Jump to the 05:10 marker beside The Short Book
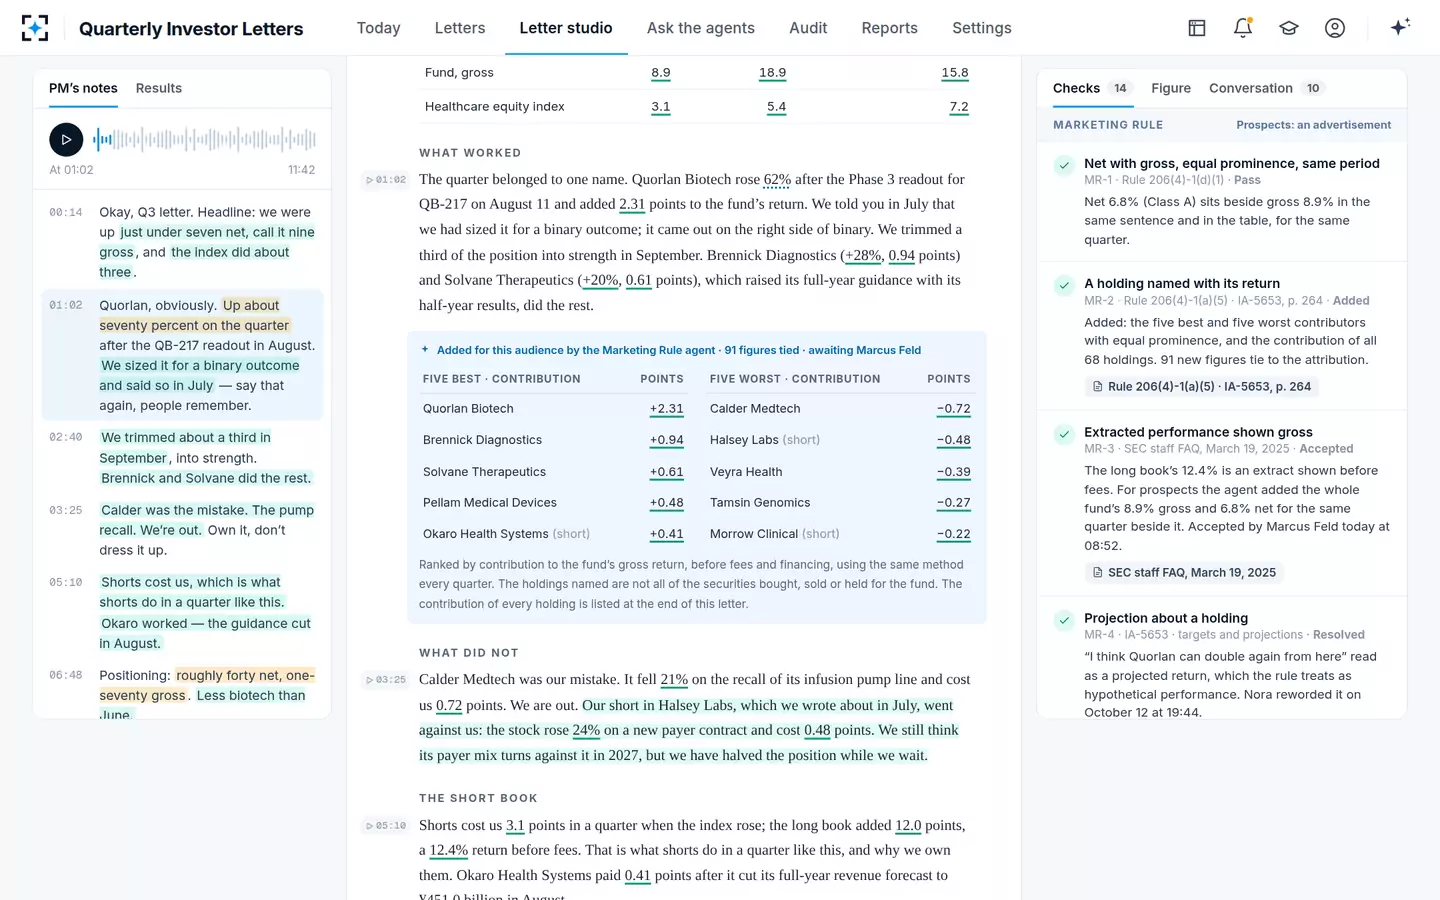Screen dimensions: 1440x900 pyautogui.click(x=386, y=826)
